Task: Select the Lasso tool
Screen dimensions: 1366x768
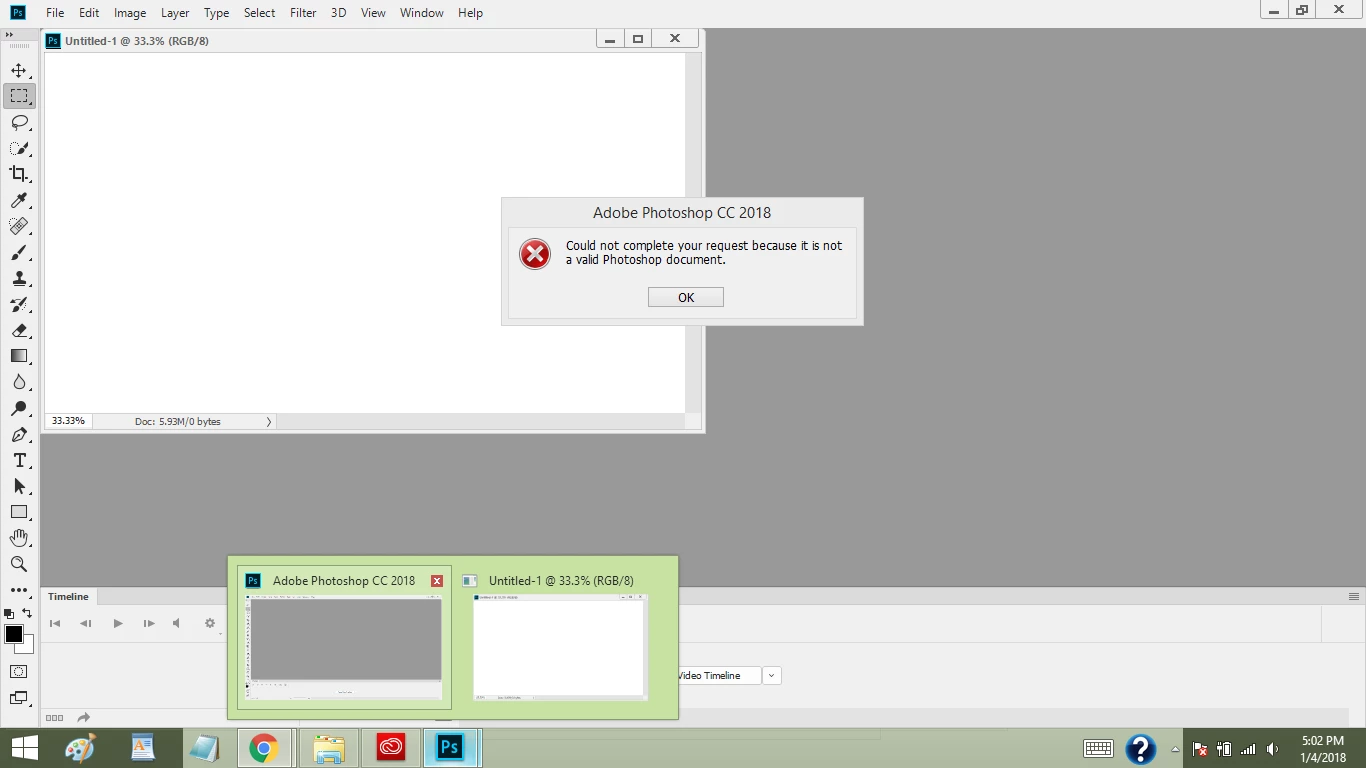Action: [x=19, y=123]
